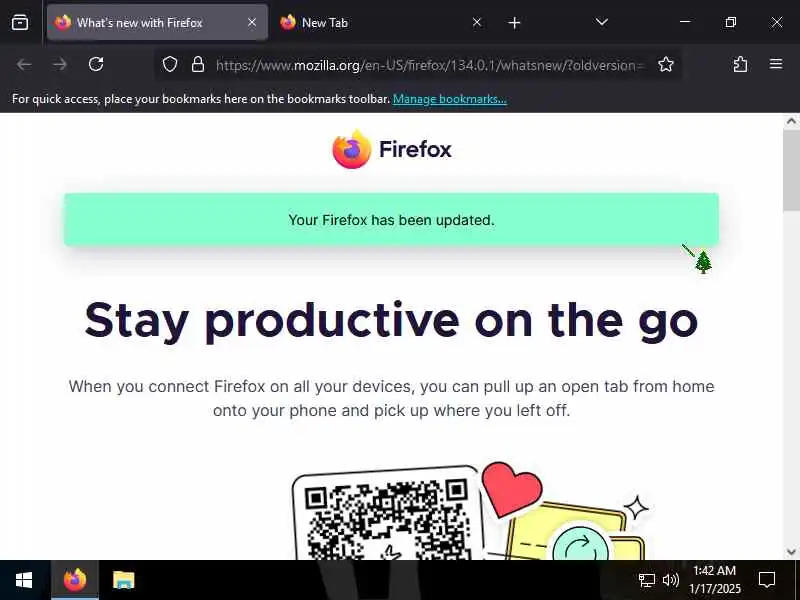Go back with the back arrow
The height and width of the screenshot is (600, 800).
(24, 64)
